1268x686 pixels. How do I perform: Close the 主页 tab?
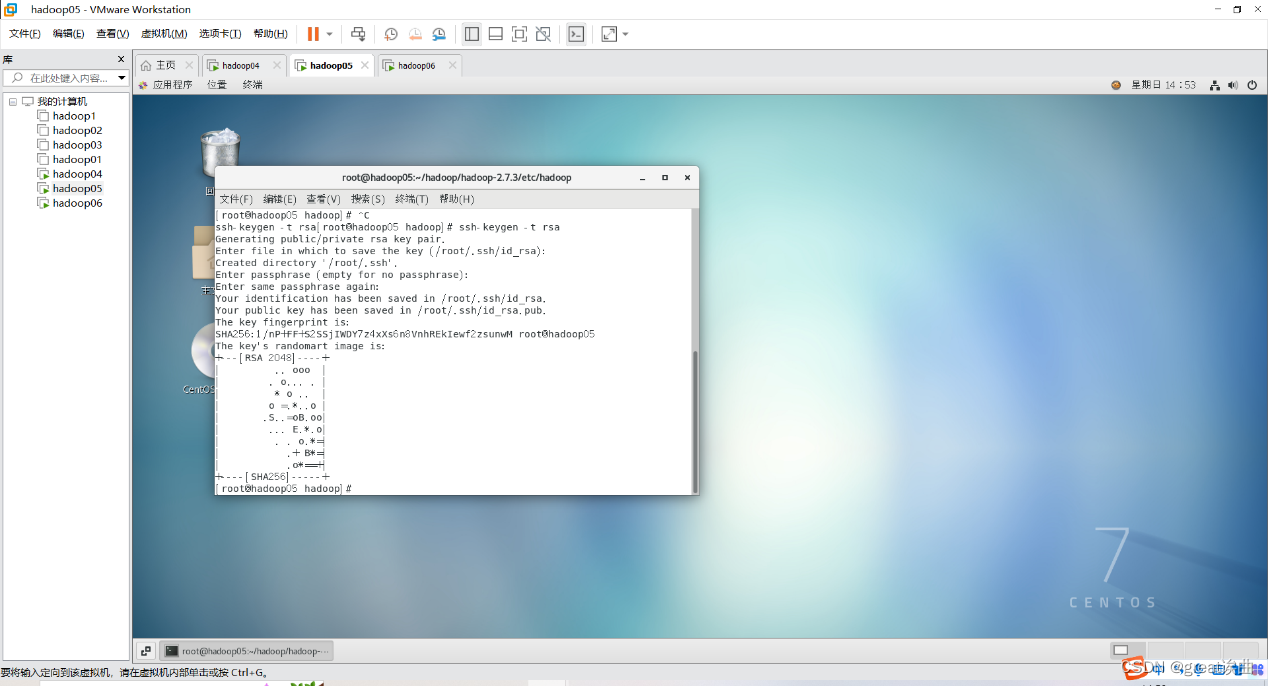click(189, 65)
